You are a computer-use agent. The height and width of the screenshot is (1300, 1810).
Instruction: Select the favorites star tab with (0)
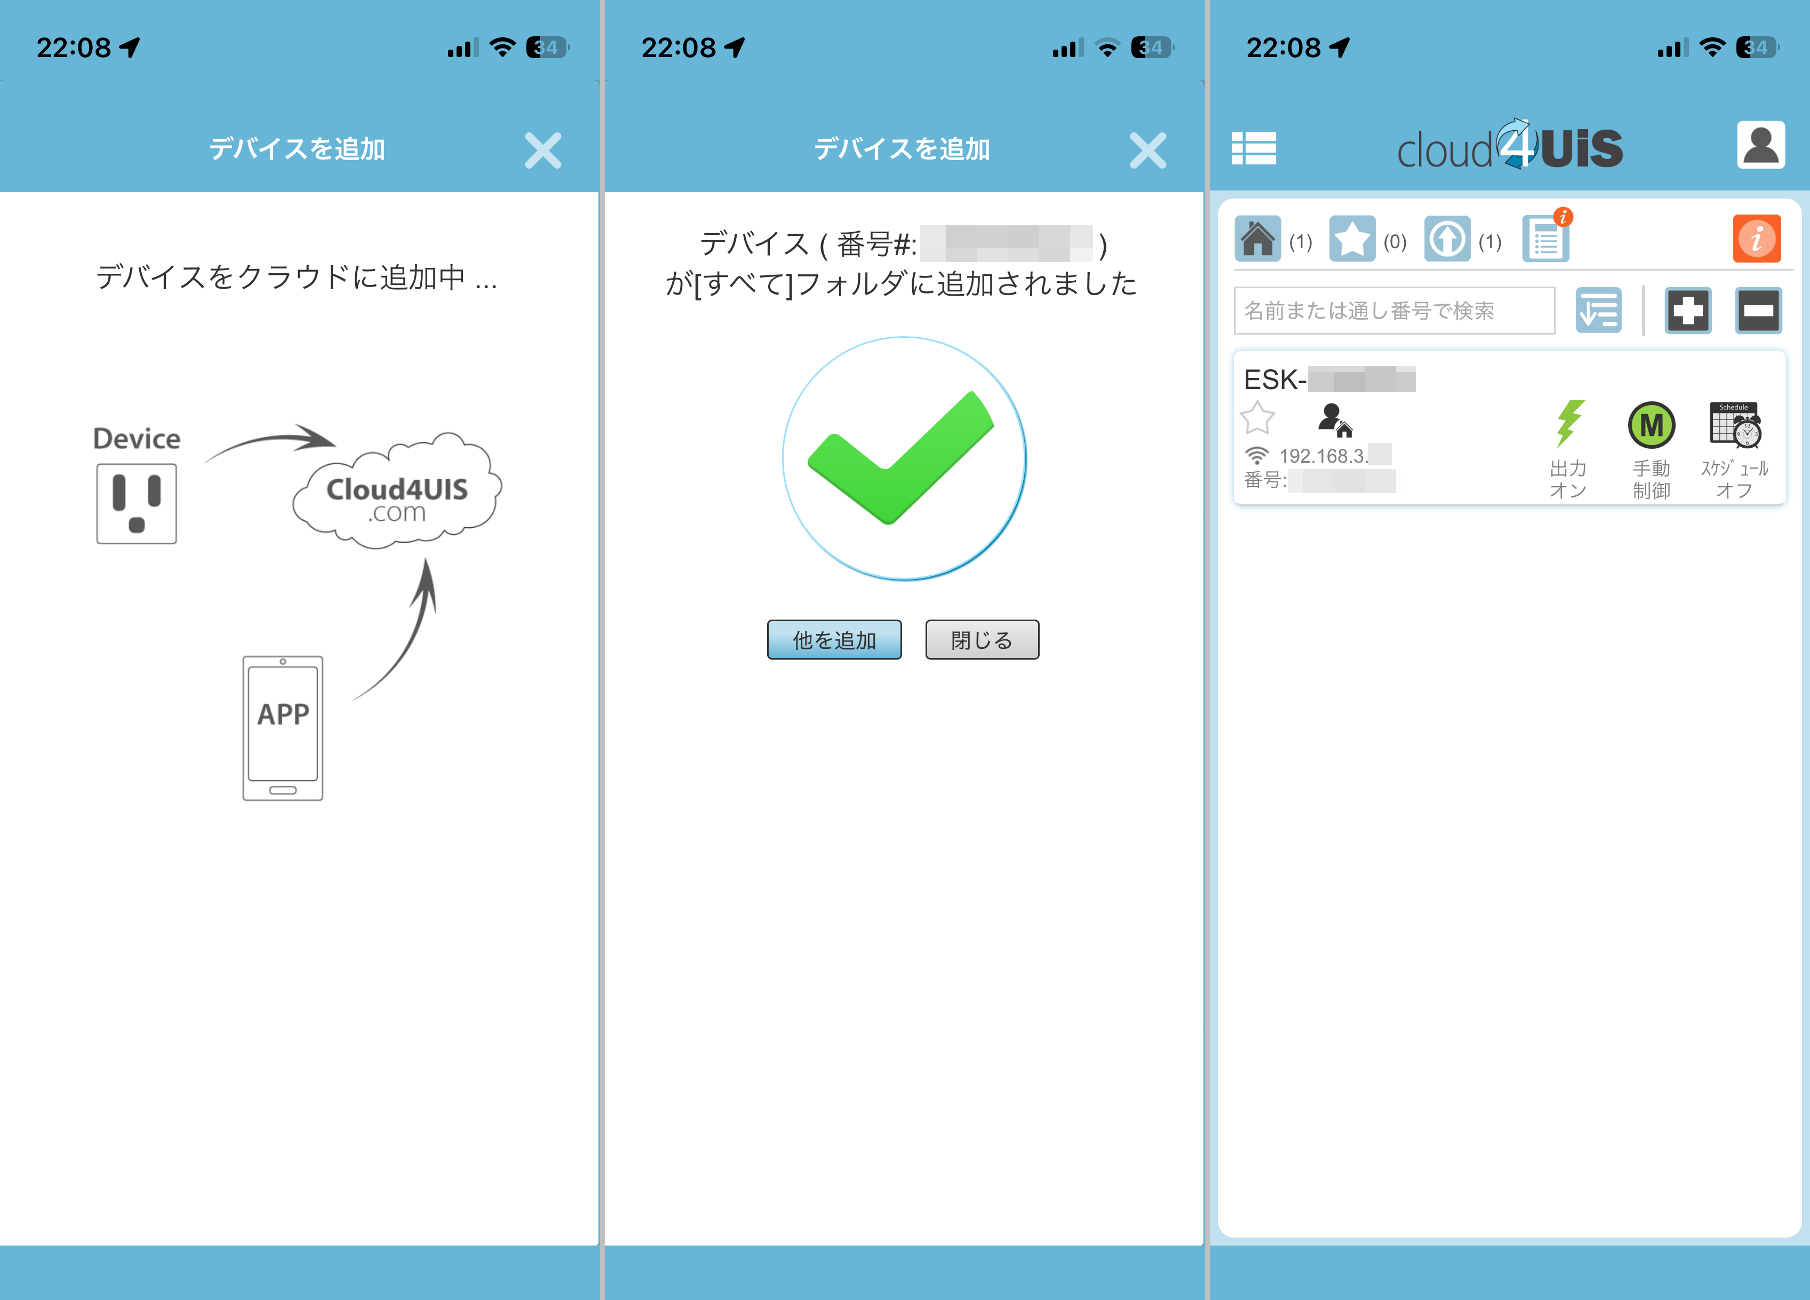pos(1352,239)
